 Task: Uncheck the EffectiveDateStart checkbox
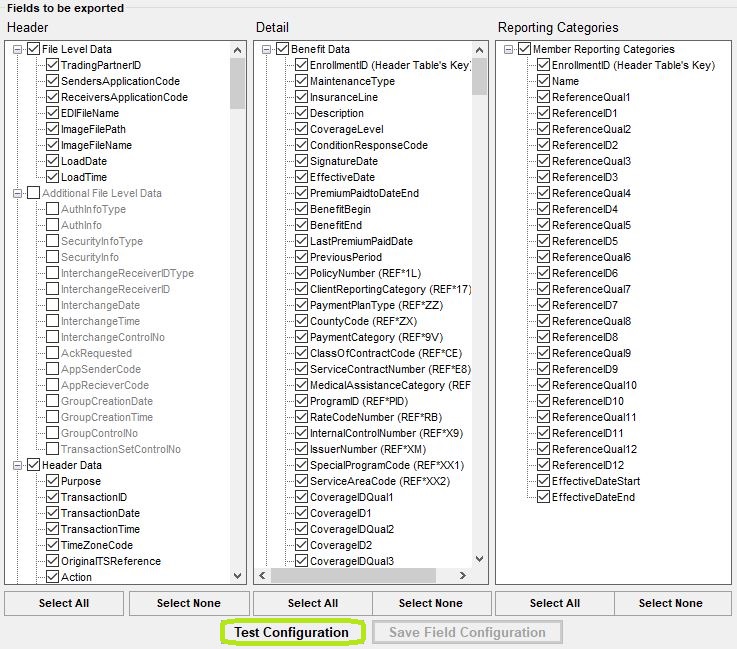click(x=544, y=481)
